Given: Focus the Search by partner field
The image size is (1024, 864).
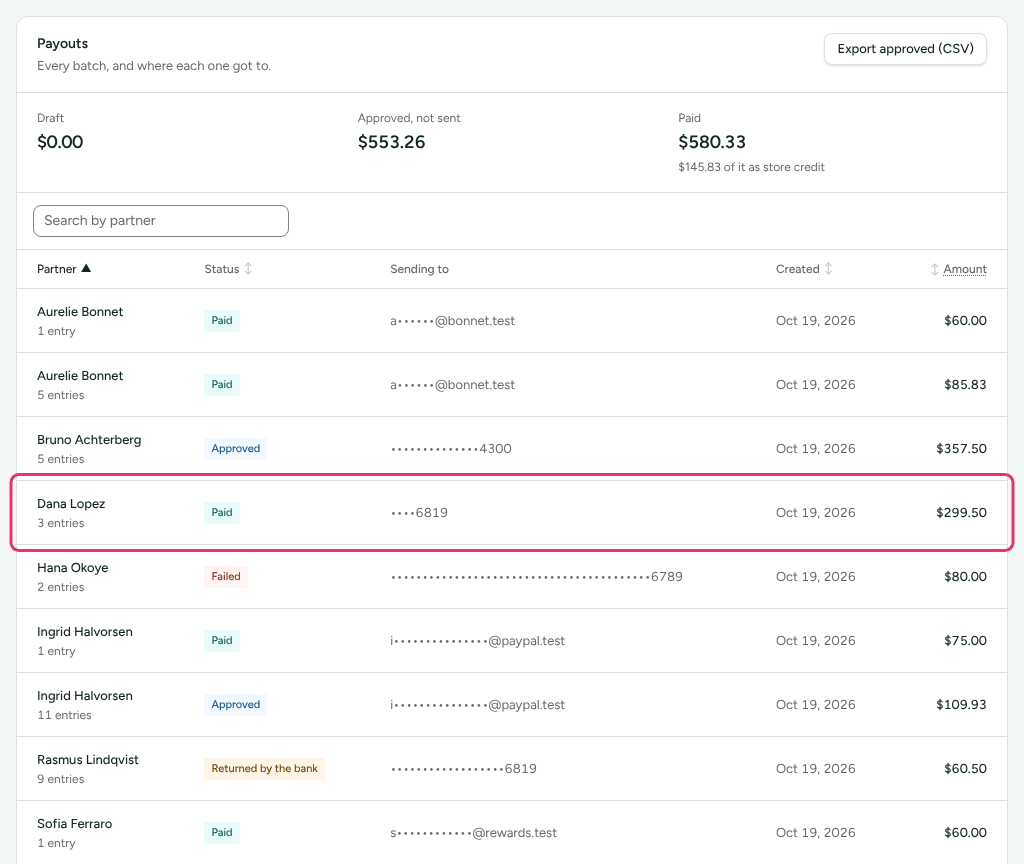Looking at the screenshot, I should pyautogui.click(x=161, y=221).
